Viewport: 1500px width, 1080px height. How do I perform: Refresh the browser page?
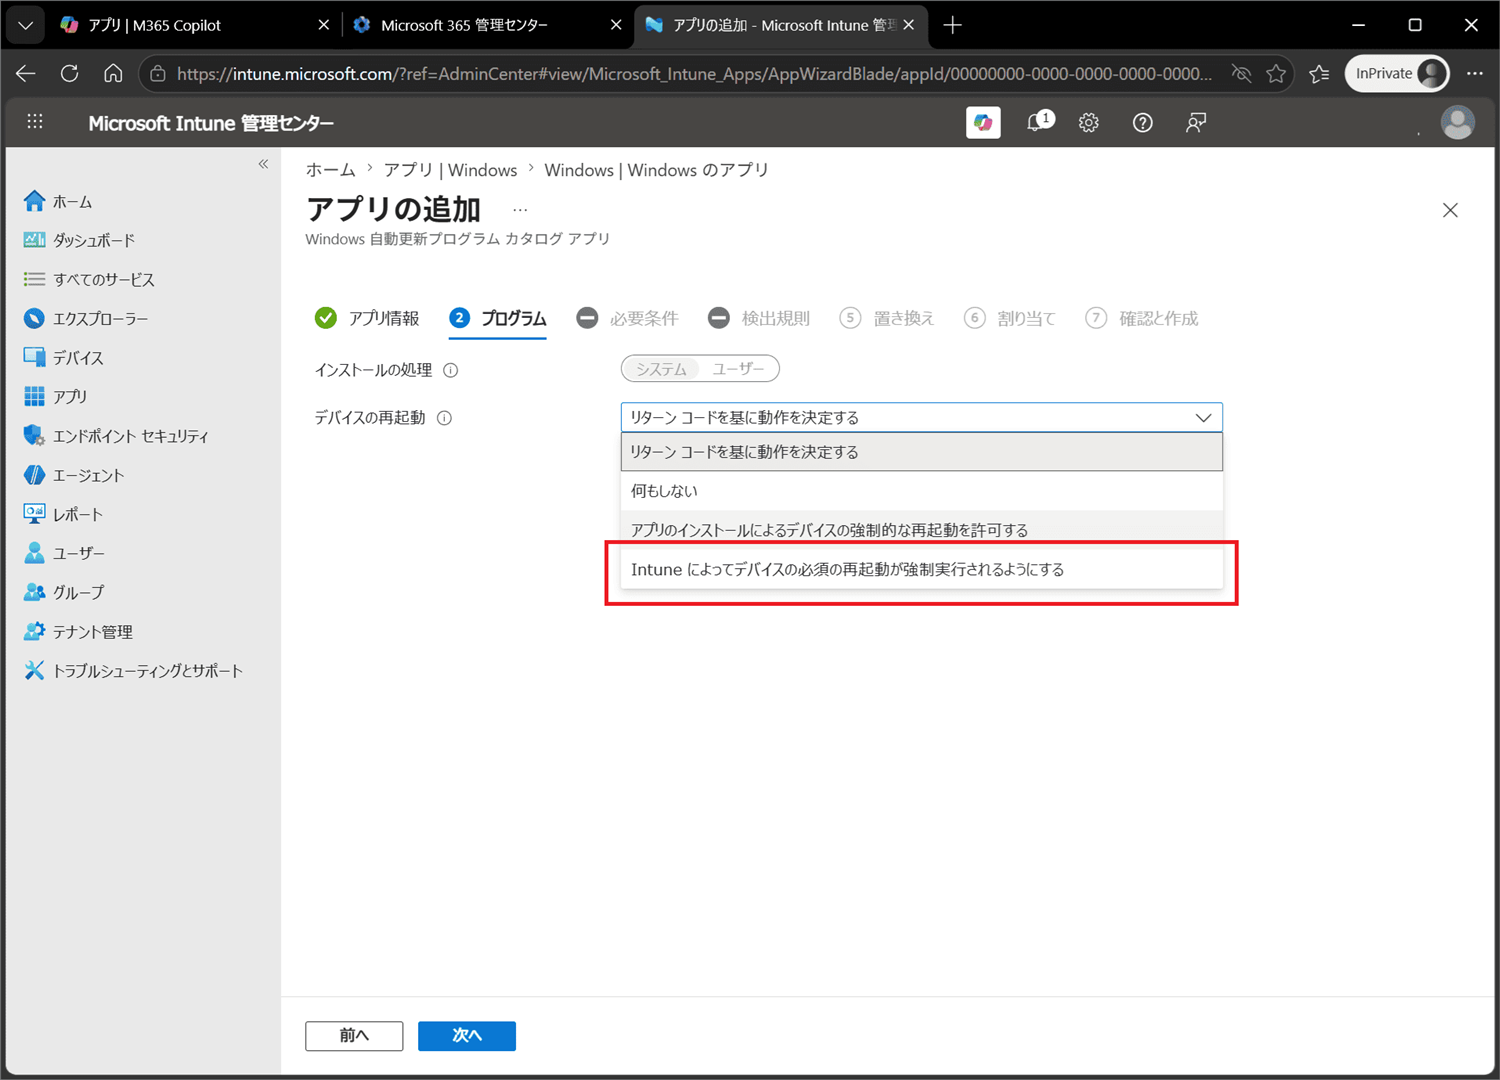coord(69,73)
